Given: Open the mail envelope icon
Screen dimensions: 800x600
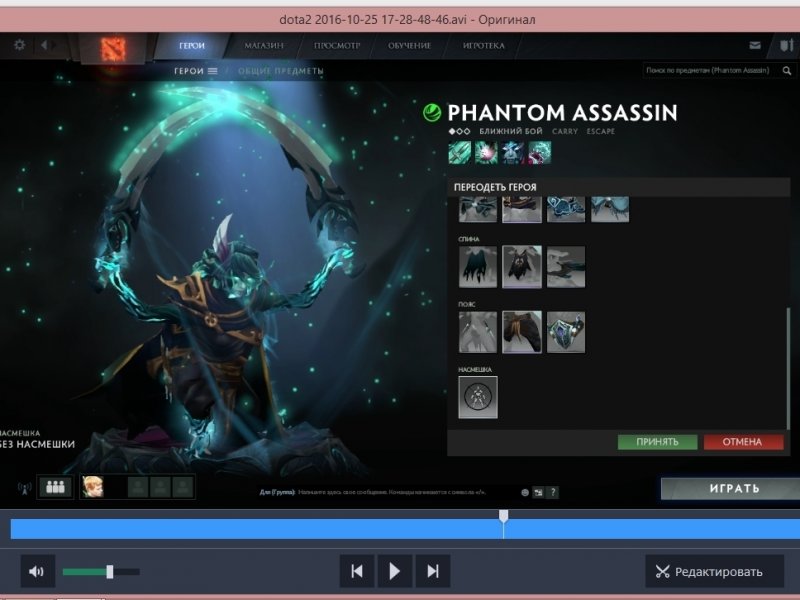Looking at the screenshot, I should click(755, 45).
